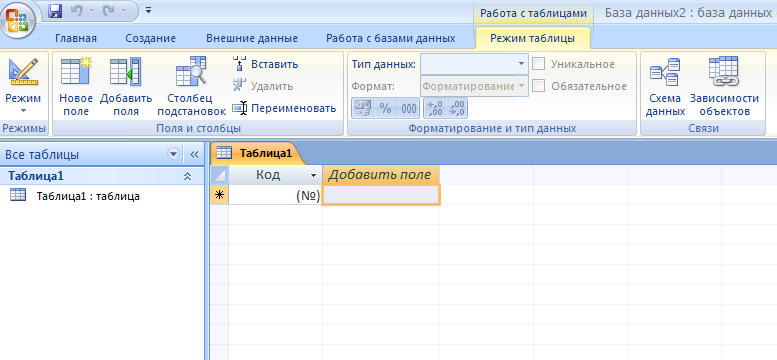Click Все таблицы pane header text

[42, 154]
